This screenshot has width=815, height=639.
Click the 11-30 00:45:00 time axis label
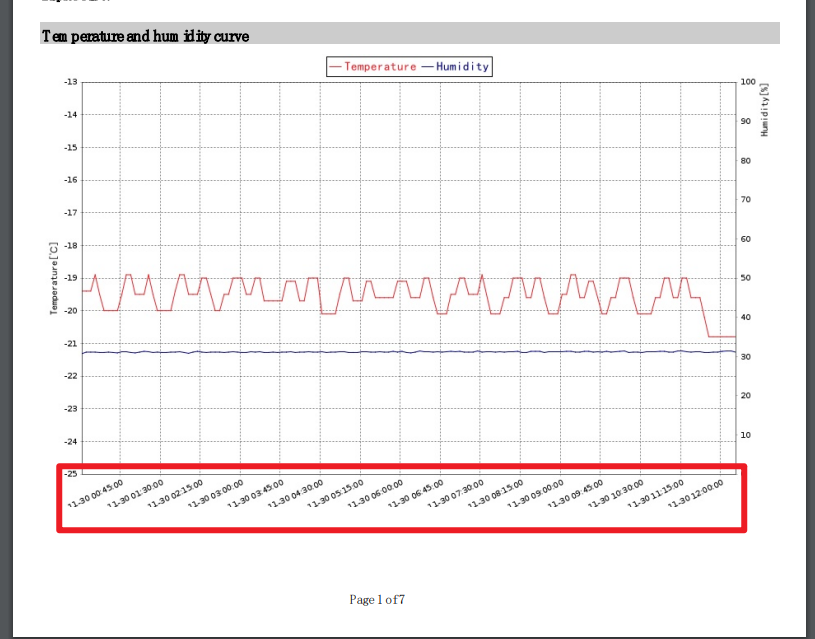pos(95,494)
